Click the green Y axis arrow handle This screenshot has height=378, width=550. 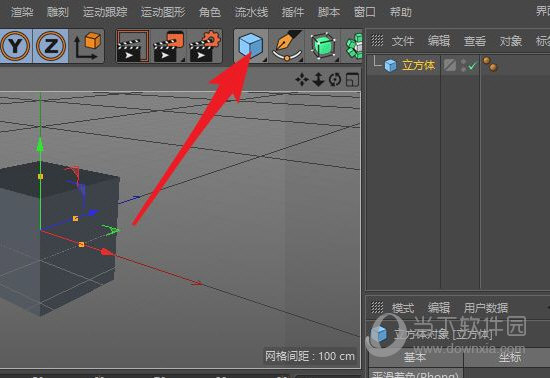click(x=40, y=144)
